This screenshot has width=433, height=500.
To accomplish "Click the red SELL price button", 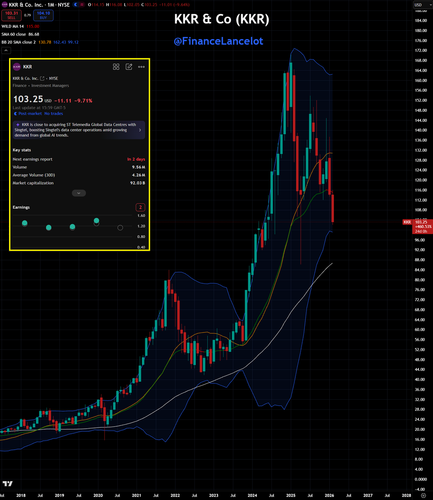I will (x=11, y=15).
